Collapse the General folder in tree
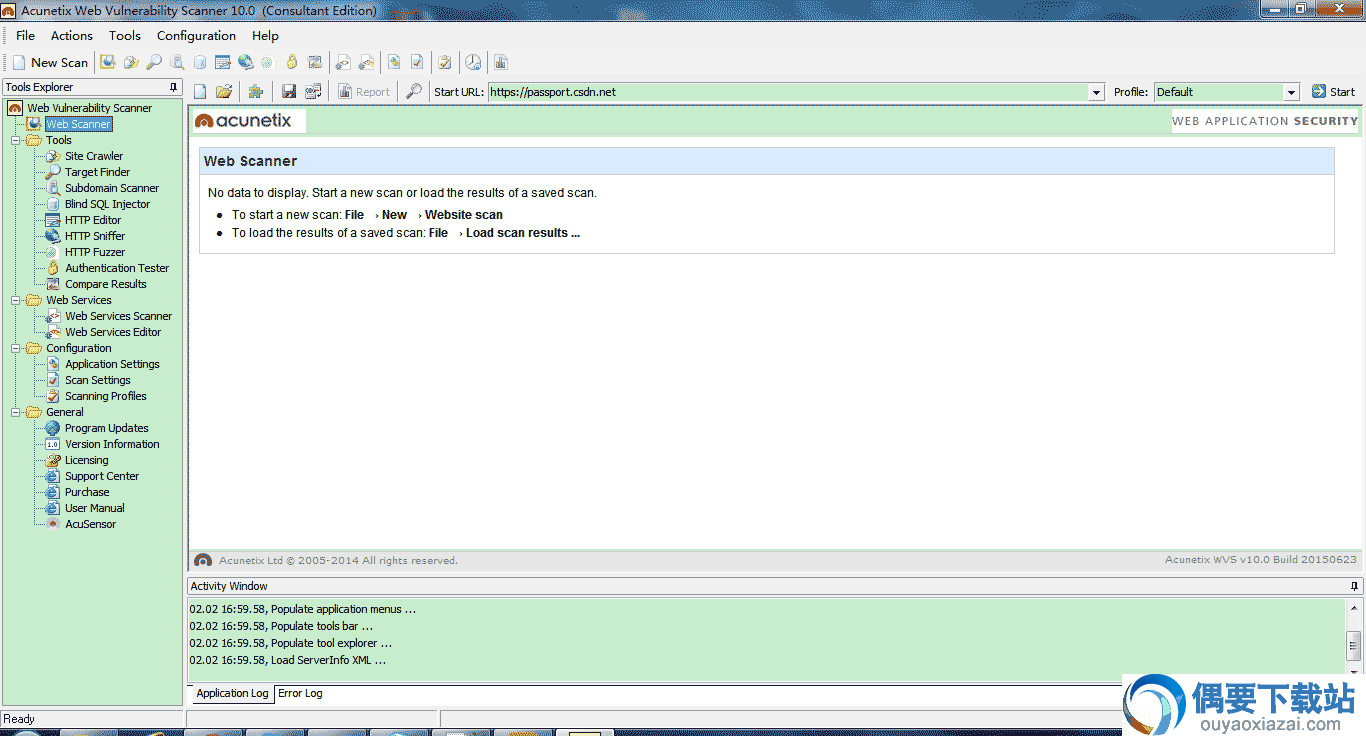This screenshot has height=736, width=1366. click(x=16, y=412)
